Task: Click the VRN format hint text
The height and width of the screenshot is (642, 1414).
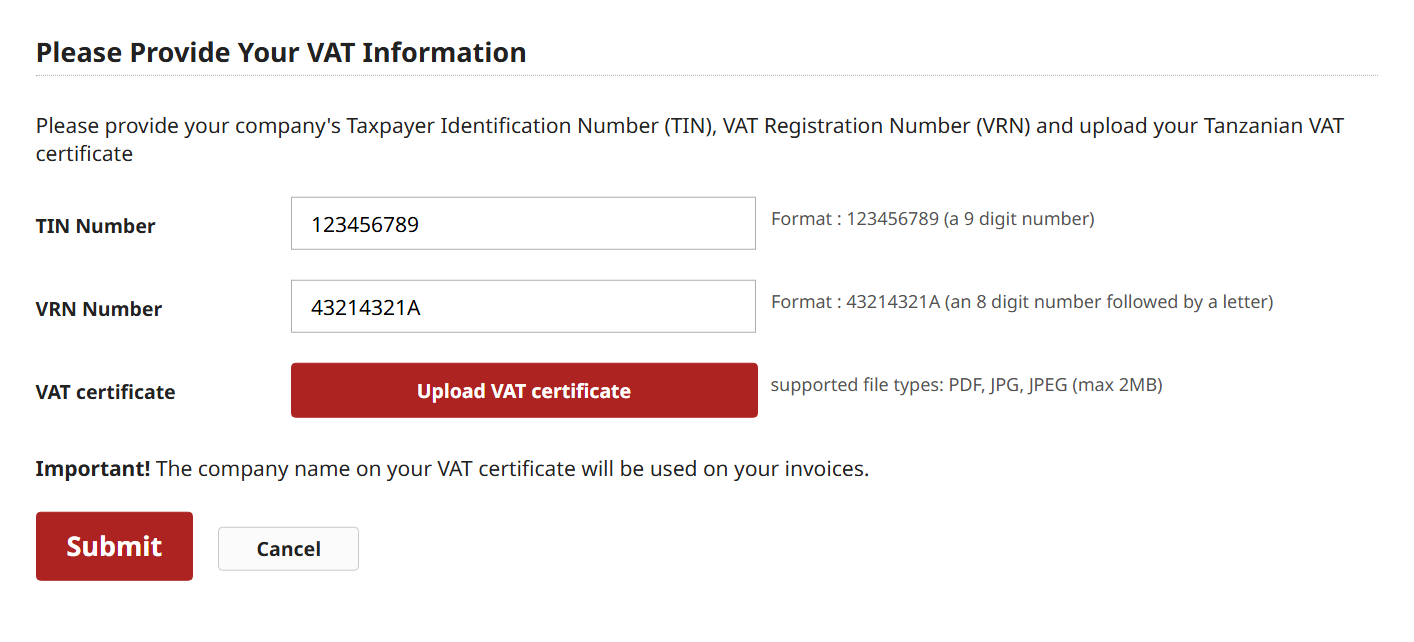Action: (x=1021, y=302)
